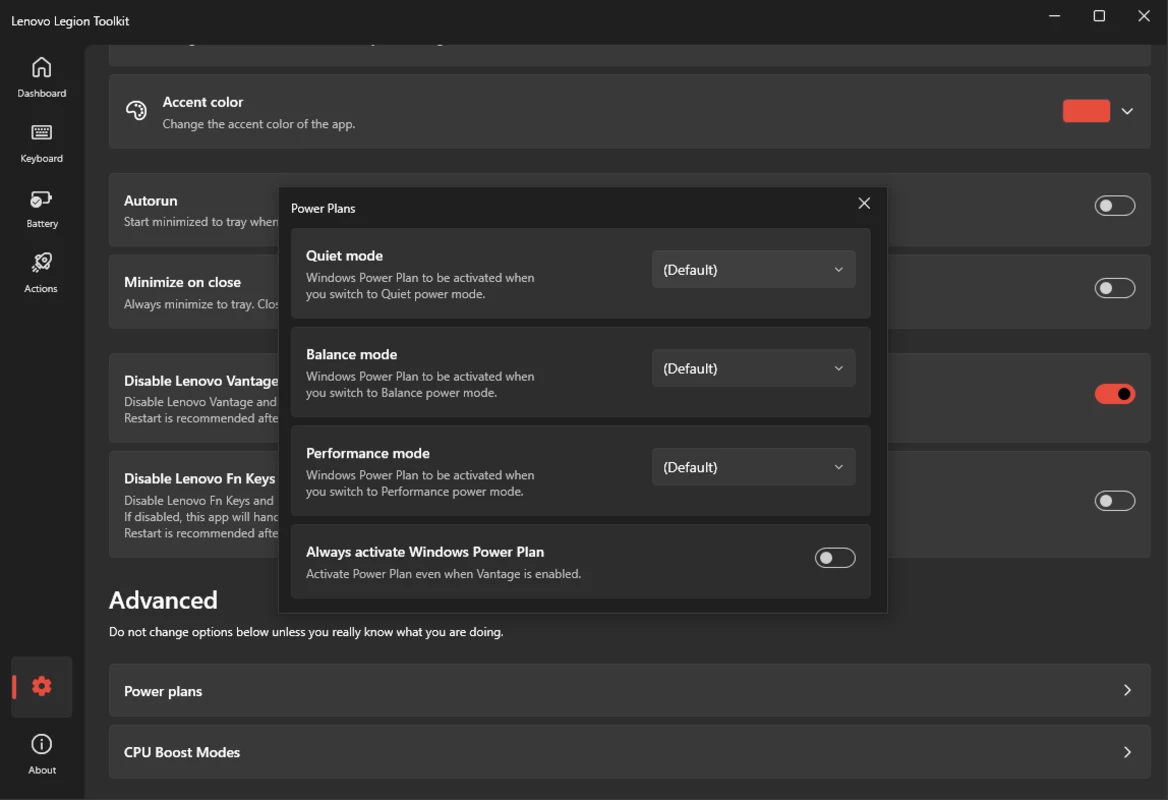The height and width of the screenshot is (800, 1168).
Task: Select the Settings gear icon
Action: pos(42,686)
